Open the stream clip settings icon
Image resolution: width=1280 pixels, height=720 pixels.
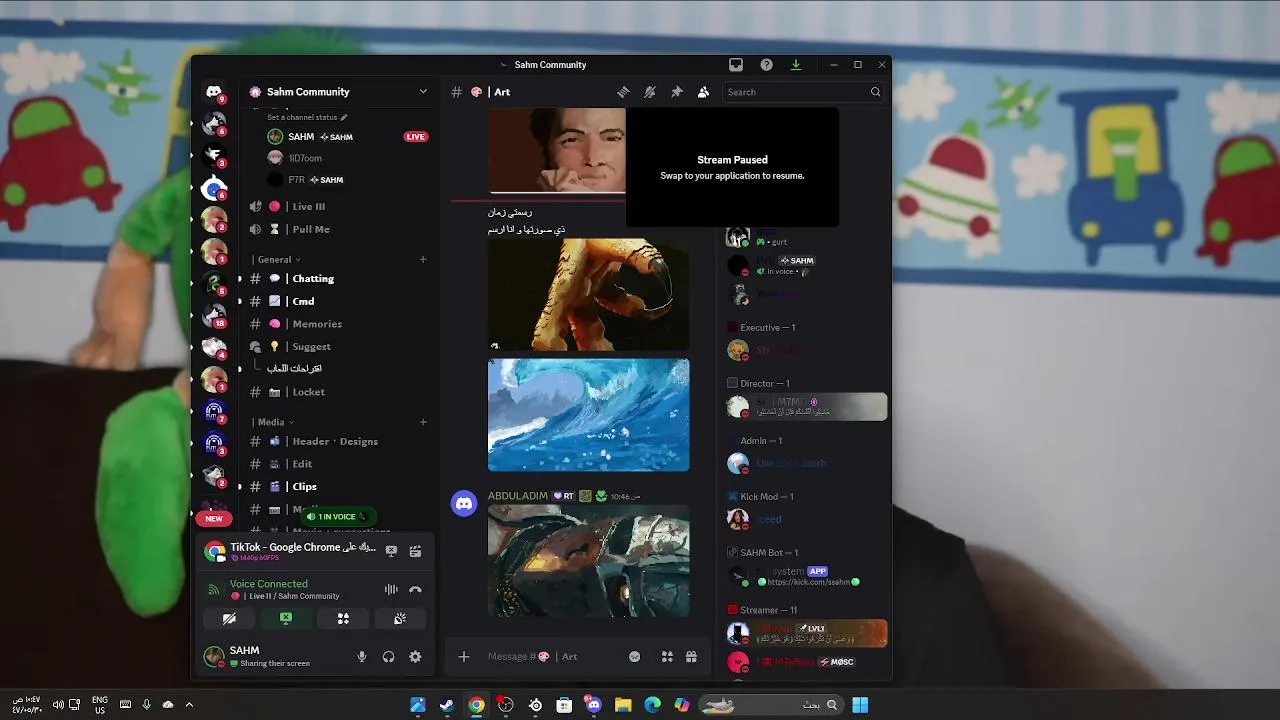[x=415, y=551]
